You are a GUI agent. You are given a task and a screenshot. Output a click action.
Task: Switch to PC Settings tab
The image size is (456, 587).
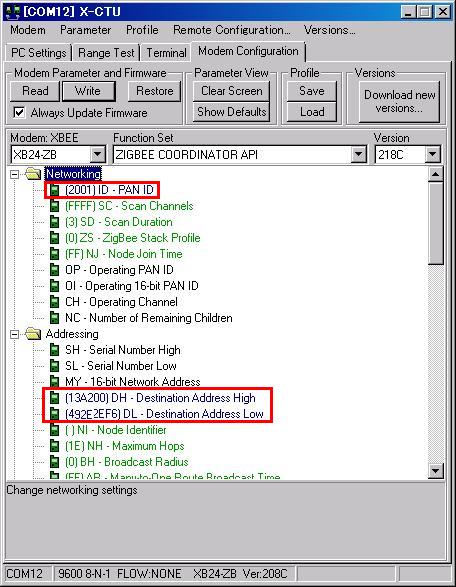coord(39,53)
